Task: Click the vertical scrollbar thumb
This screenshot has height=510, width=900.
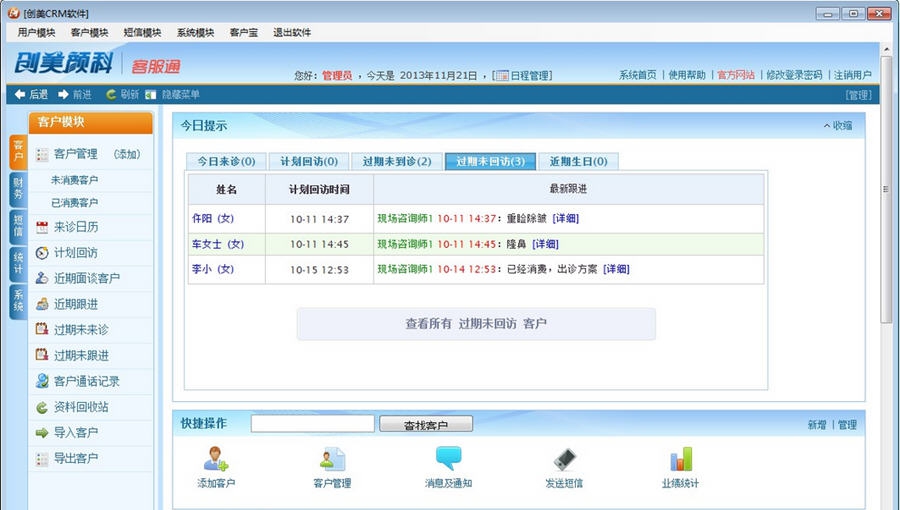Action: [x=886, y=189]
